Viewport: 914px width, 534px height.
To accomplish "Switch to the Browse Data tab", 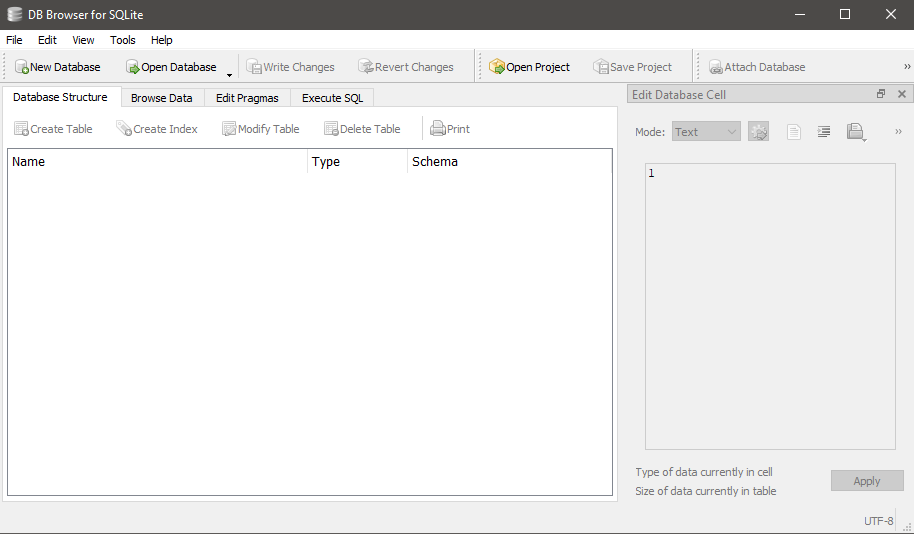I will [161, 98].
